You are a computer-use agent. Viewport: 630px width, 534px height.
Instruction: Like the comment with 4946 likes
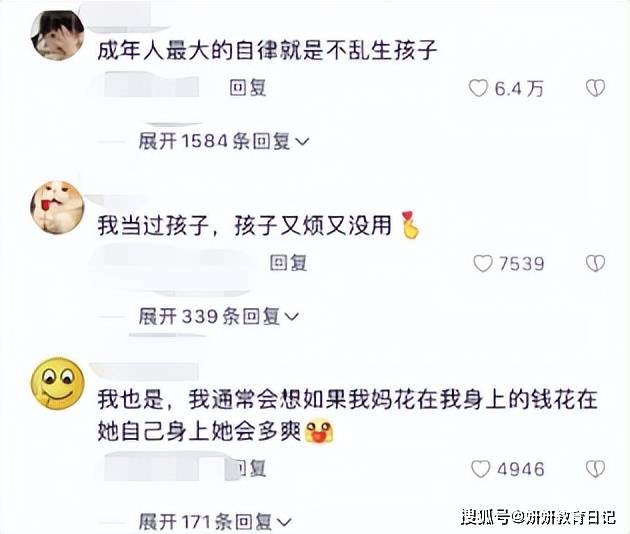[481, 469]
